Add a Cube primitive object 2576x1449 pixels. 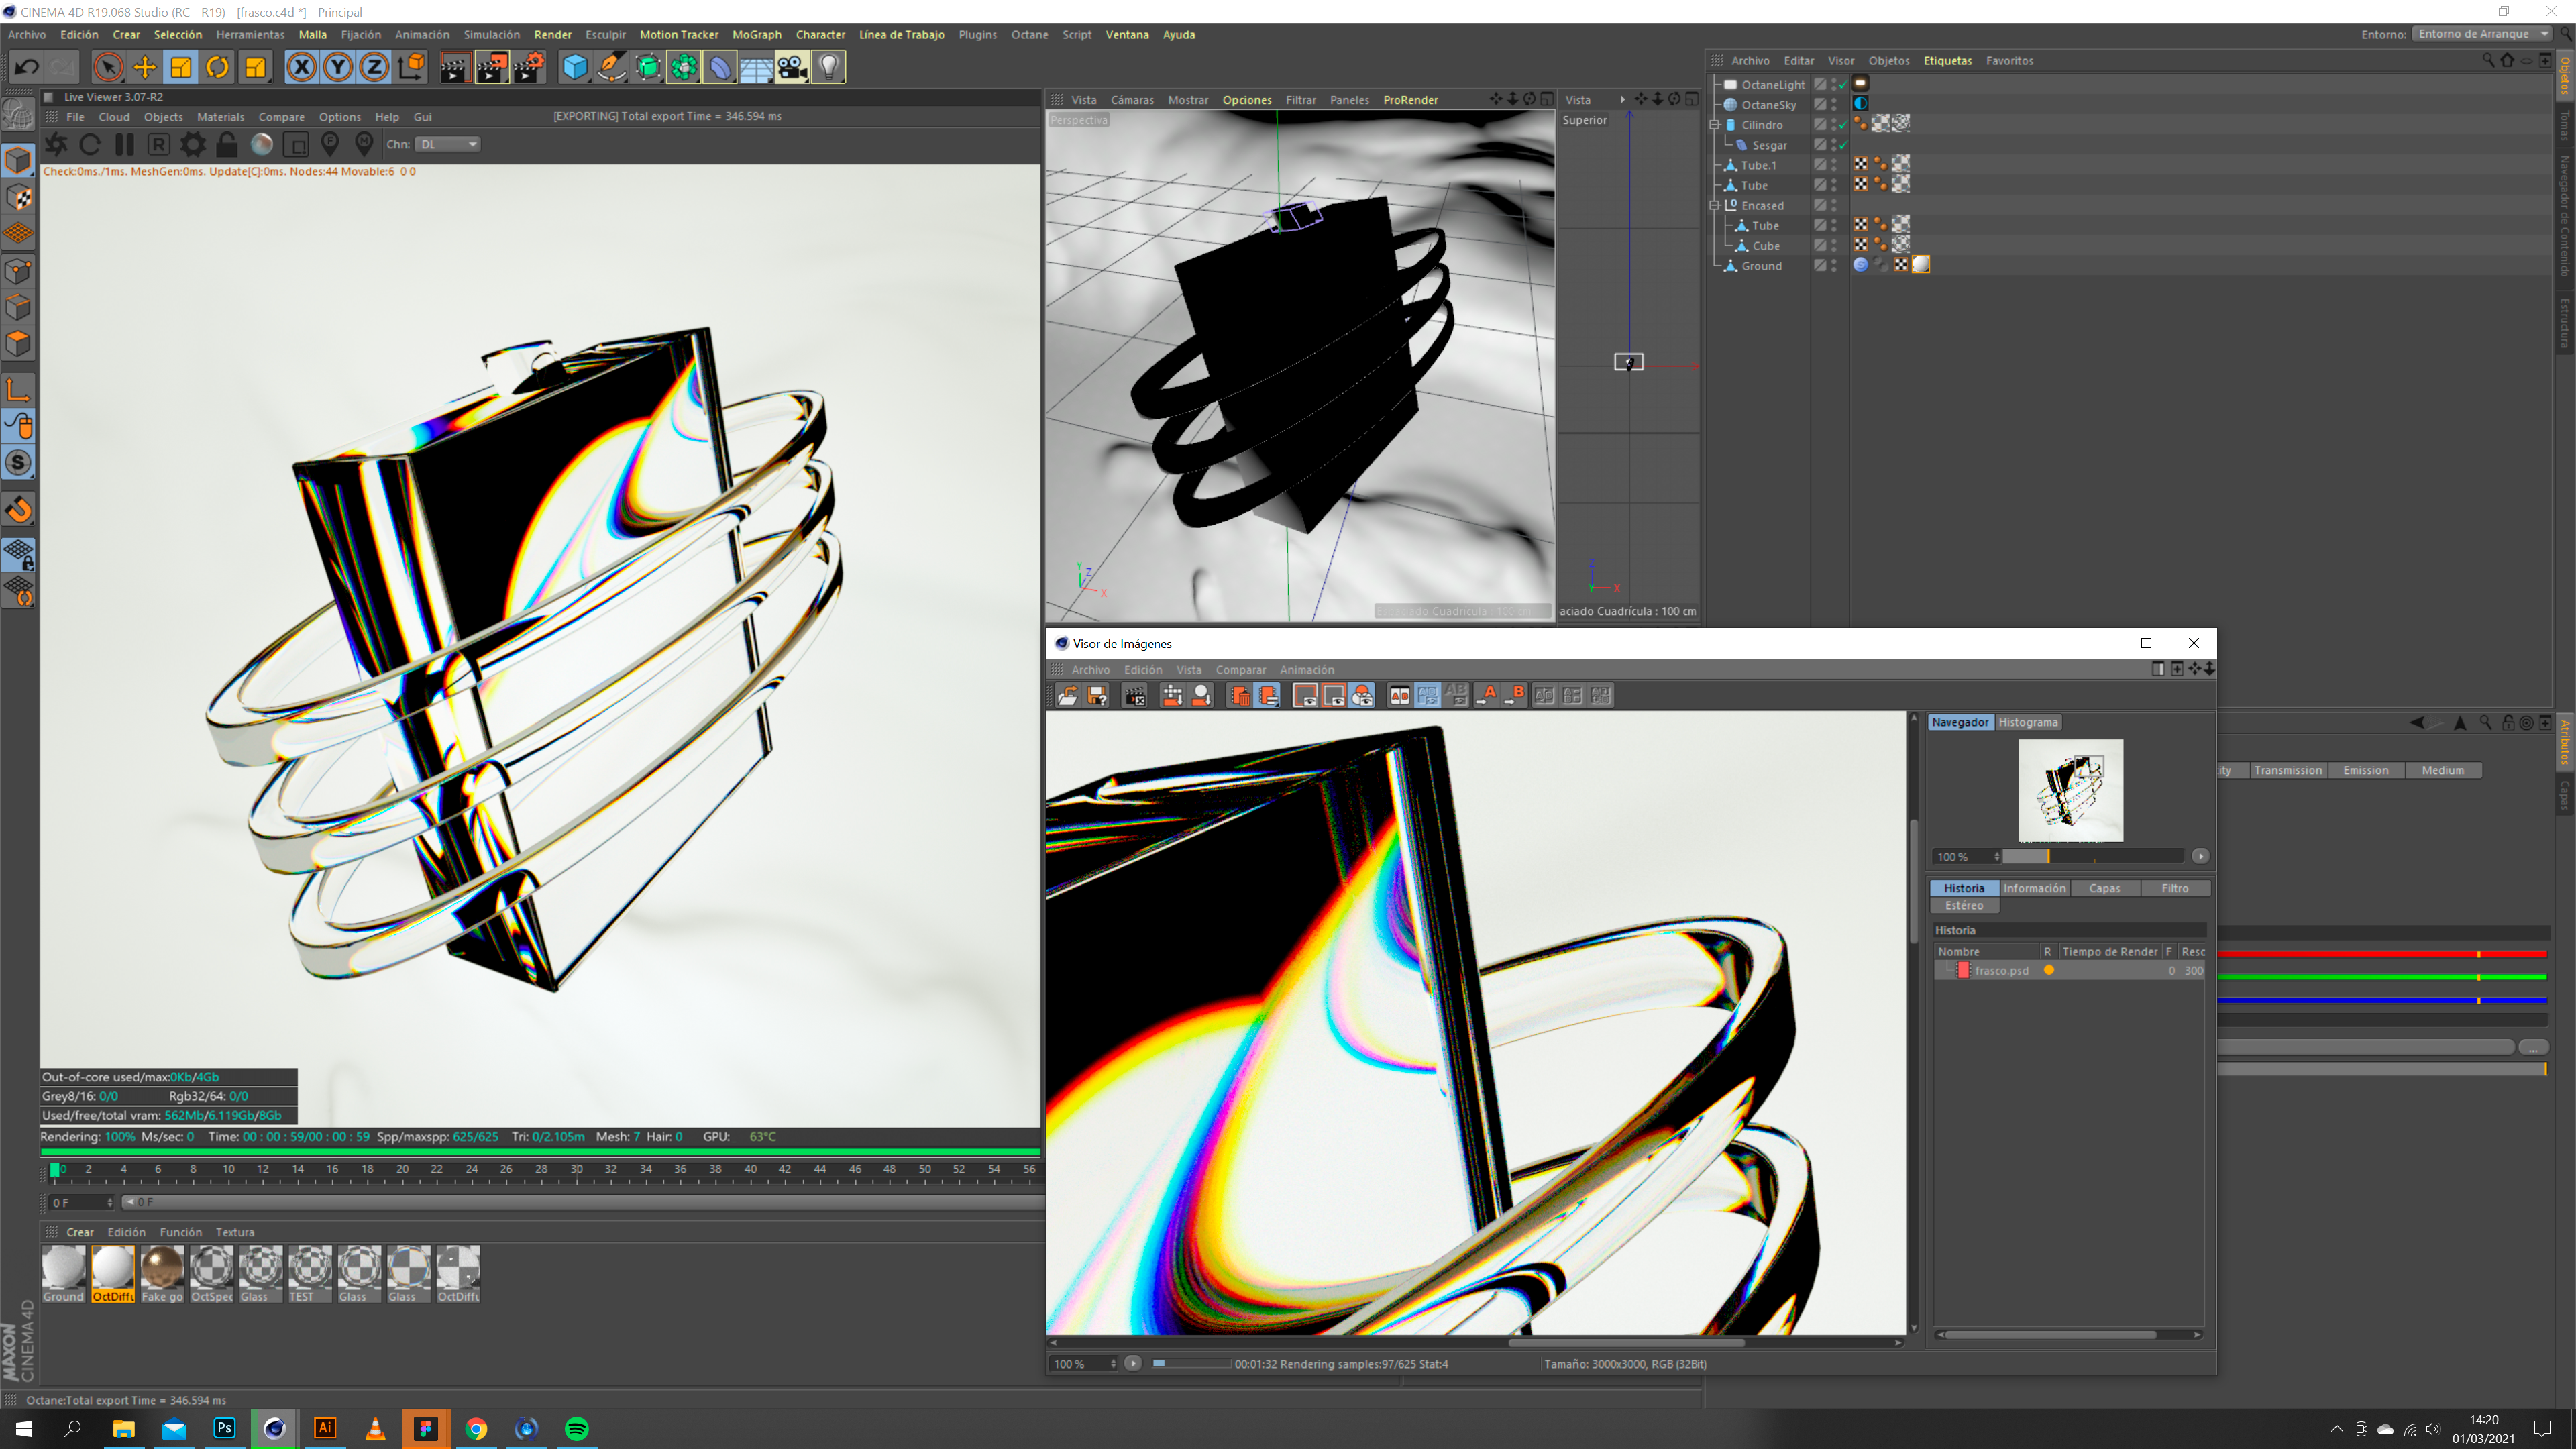[x=575, y=67]
